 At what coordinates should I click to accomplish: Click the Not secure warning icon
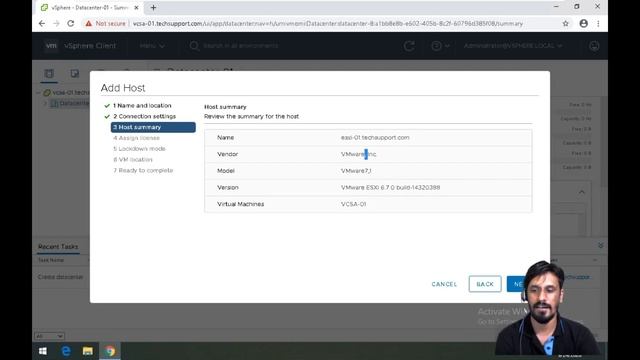89,24
